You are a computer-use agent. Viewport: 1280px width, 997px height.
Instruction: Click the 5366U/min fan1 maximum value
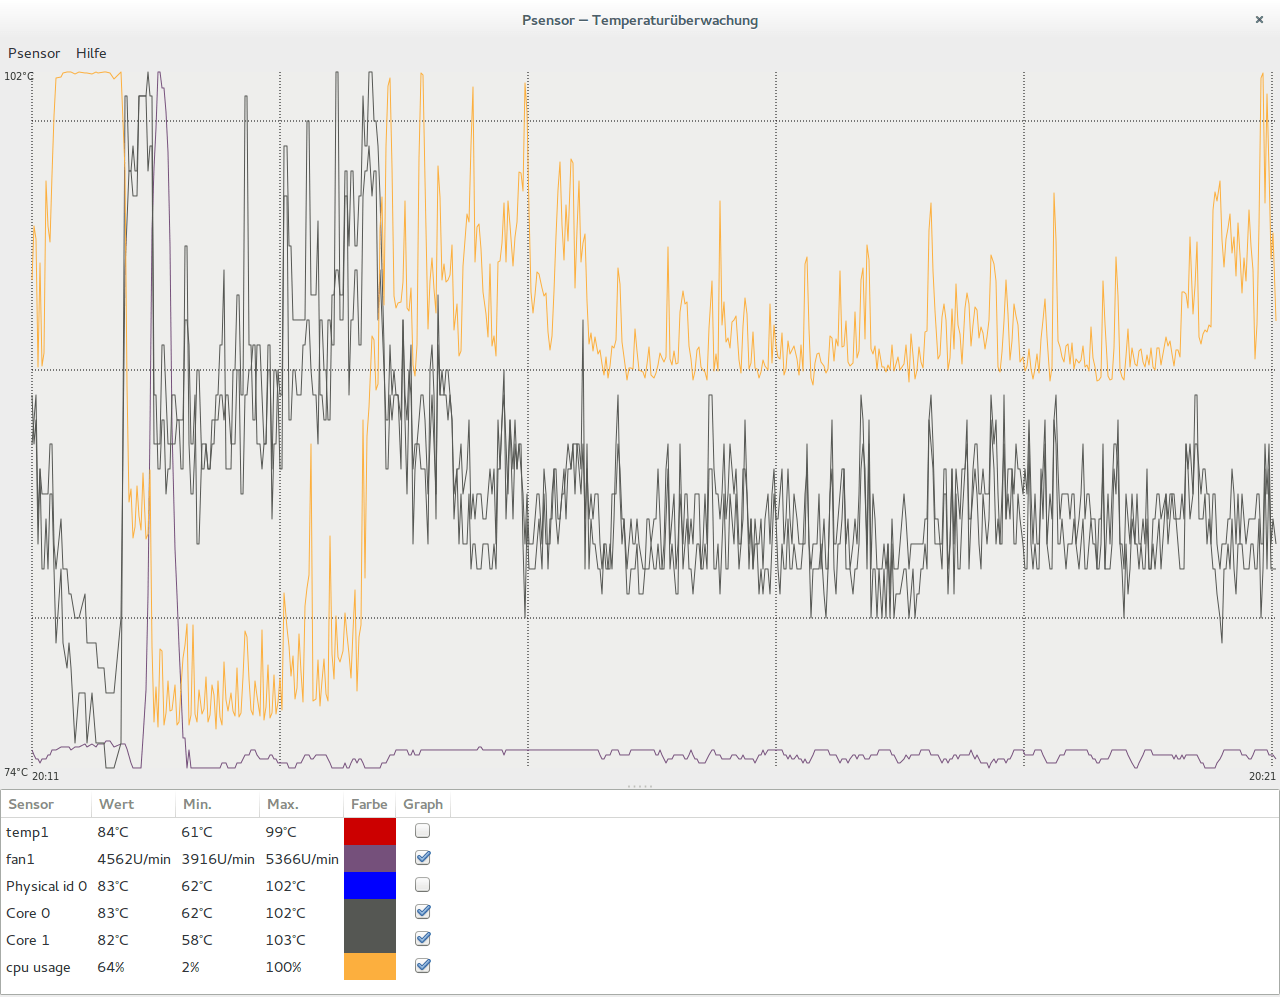coord(302,859)
